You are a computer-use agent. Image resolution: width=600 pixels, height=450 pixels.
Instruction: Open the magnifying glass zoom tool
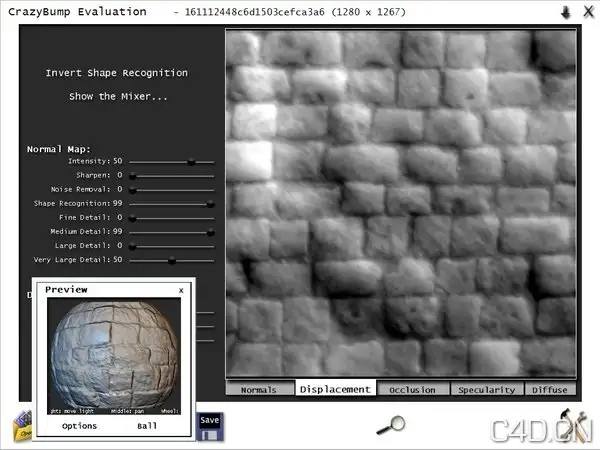pos(391,425)
